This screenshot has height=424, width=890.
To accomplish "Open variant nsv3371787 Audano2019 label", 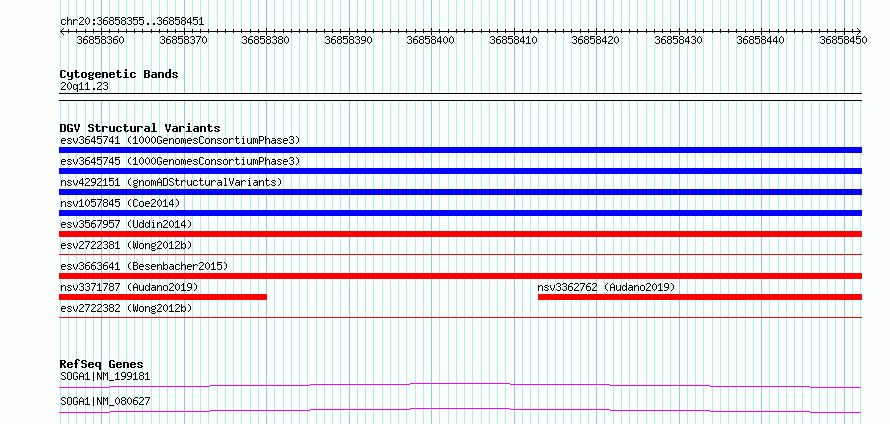I will [129, 287].
